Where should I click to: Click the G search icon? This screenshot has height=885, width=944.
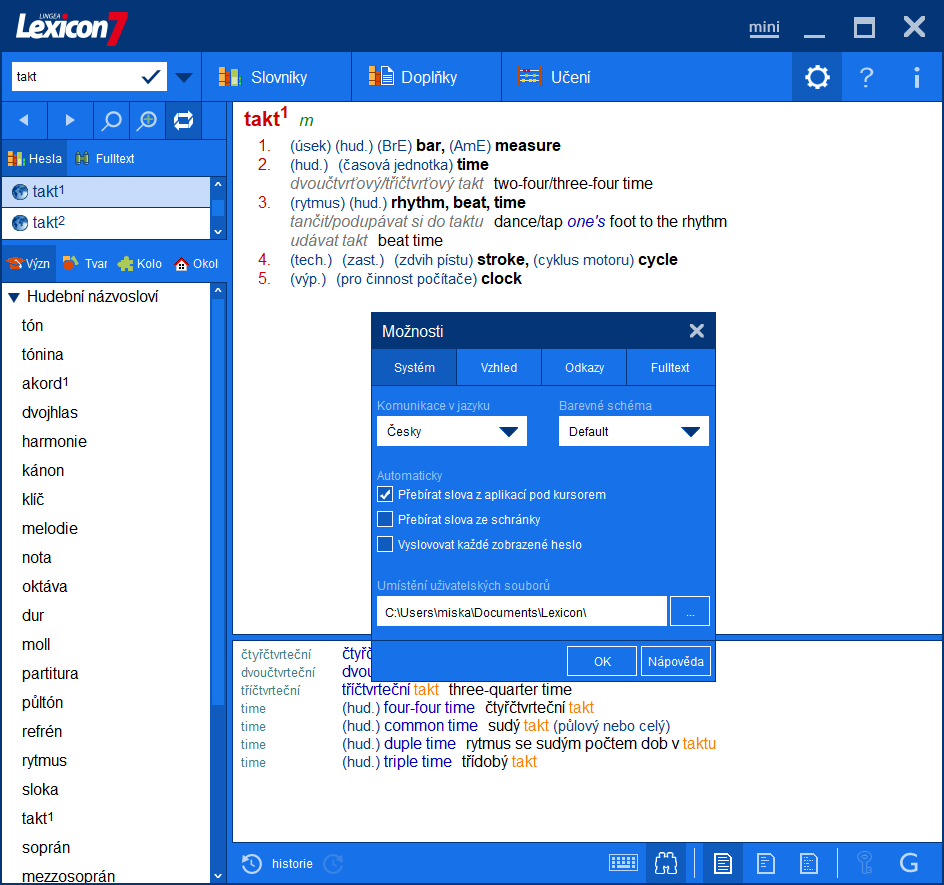click(909, 863)
